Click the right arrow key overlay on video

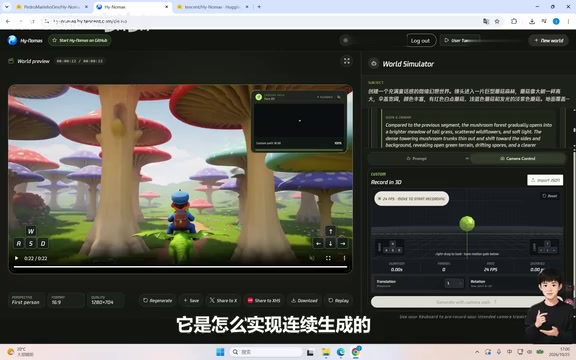343,243
